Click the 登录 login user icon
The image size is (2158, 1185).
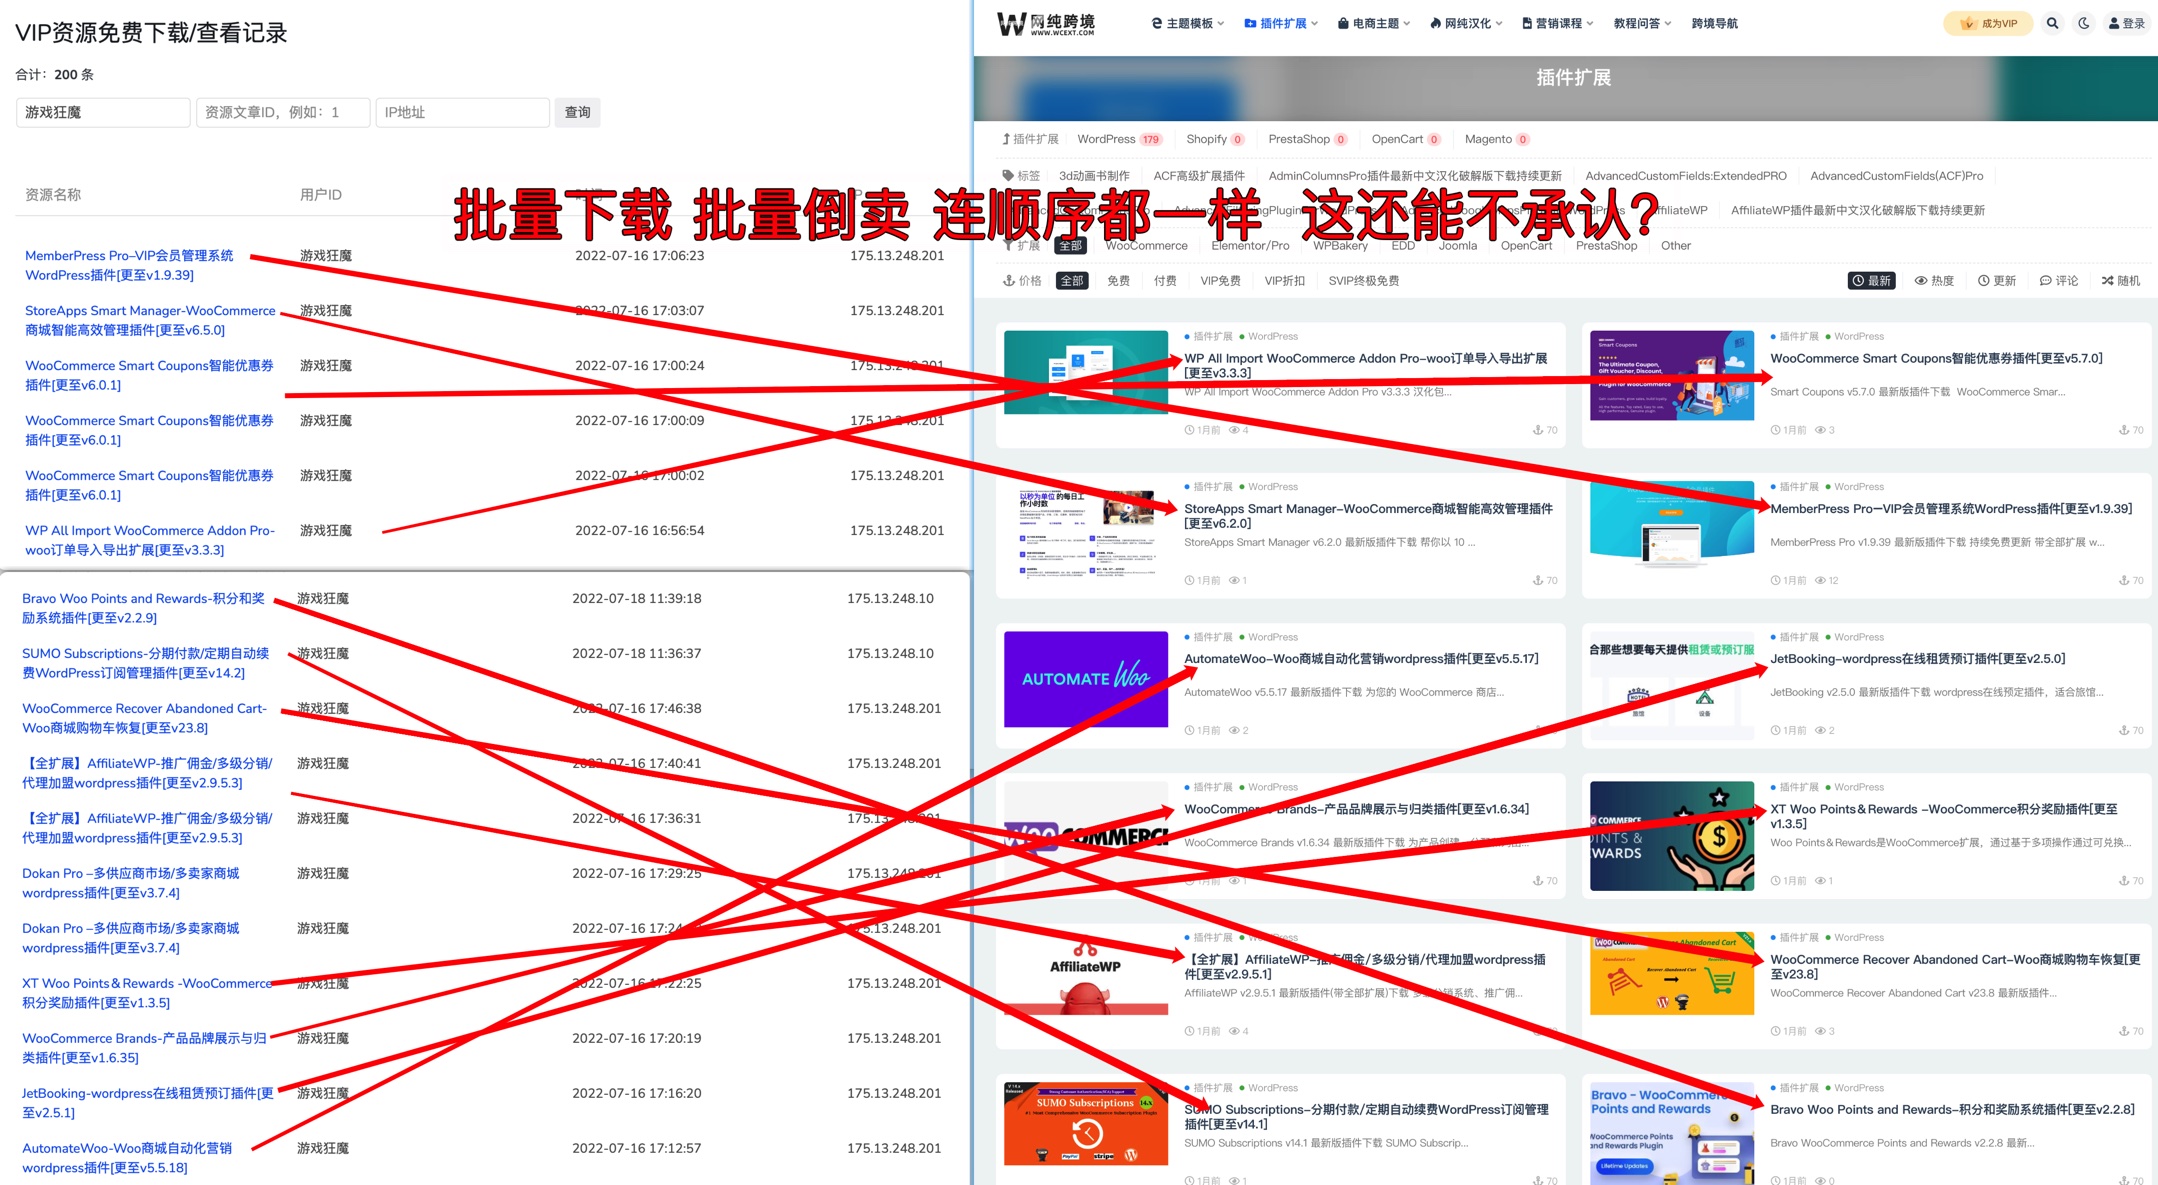[2126, 23]
